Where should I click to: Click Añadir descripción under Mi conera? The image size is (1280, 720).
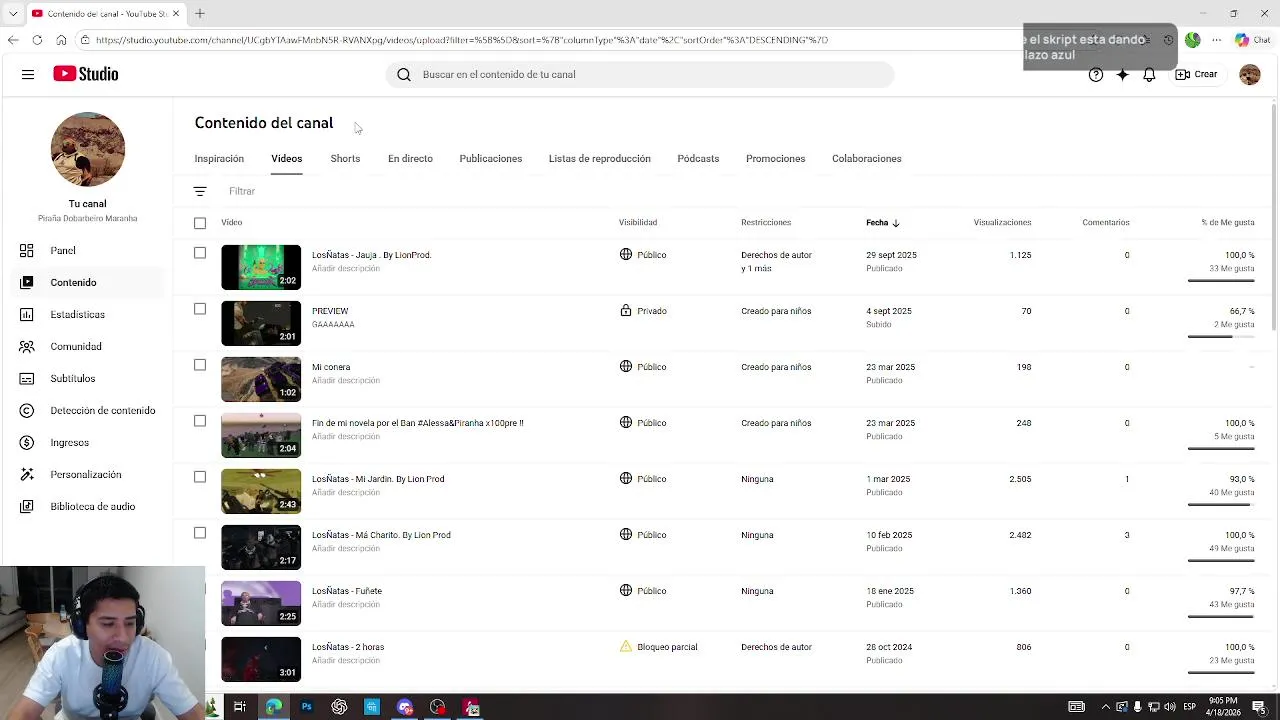point(346,380)
